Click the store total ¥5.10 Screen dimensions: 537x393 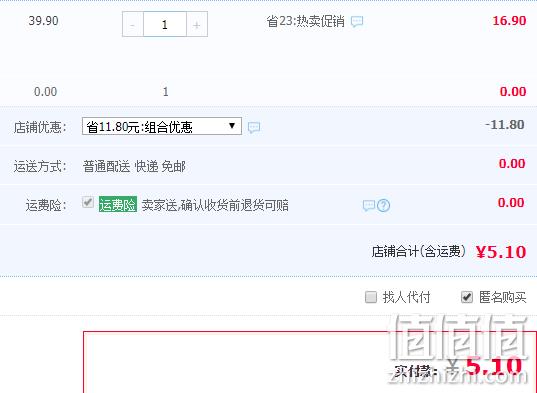pos(501,252)
